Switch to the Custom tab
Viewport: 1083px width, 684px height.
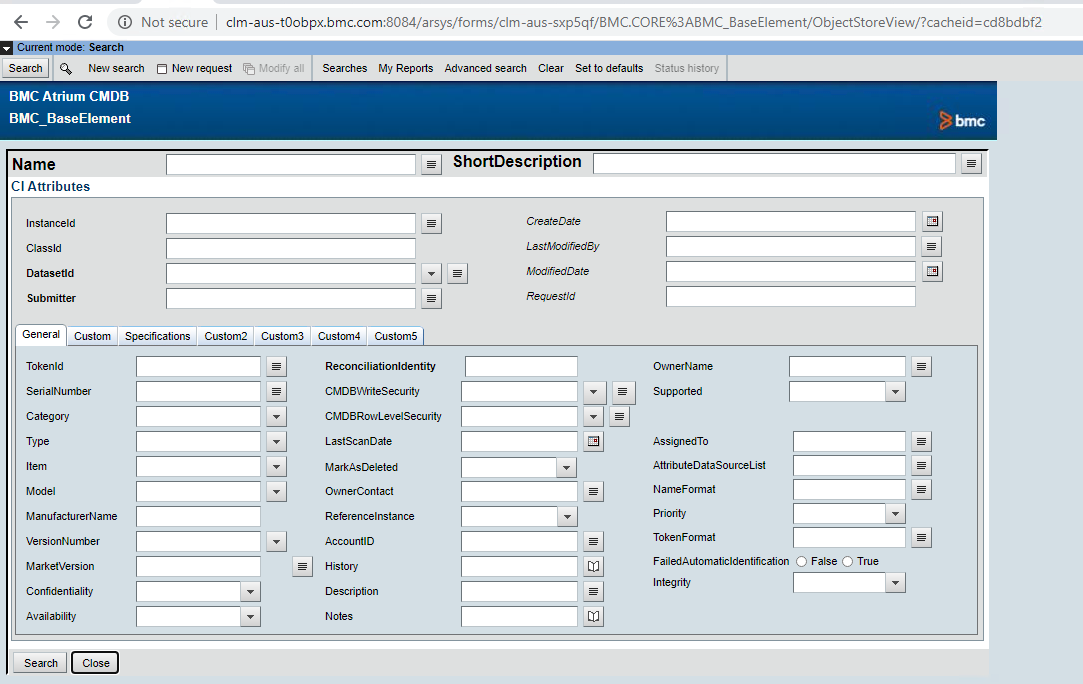click(x=93, y=336)
